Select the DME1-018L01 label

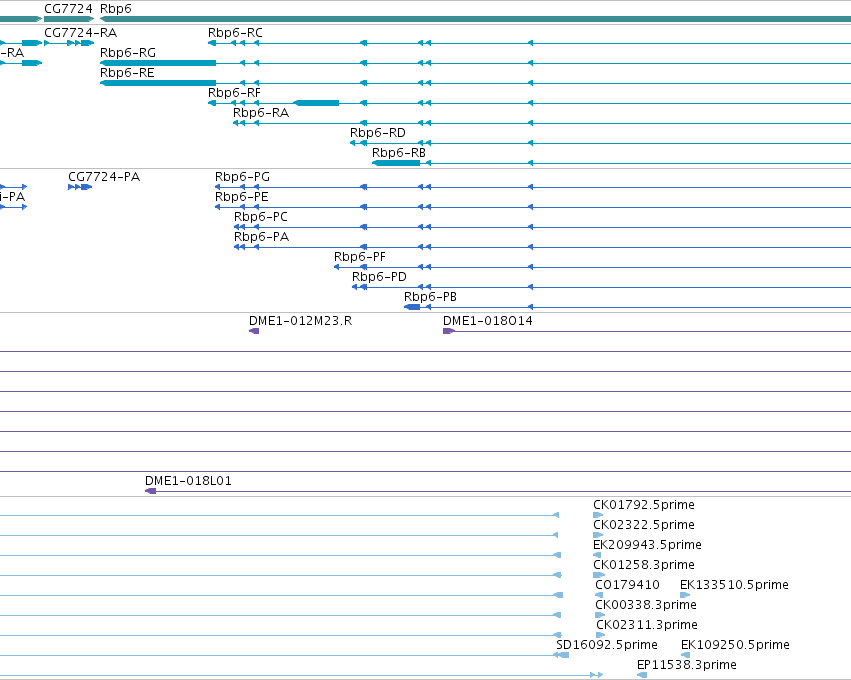pos(188,481)
